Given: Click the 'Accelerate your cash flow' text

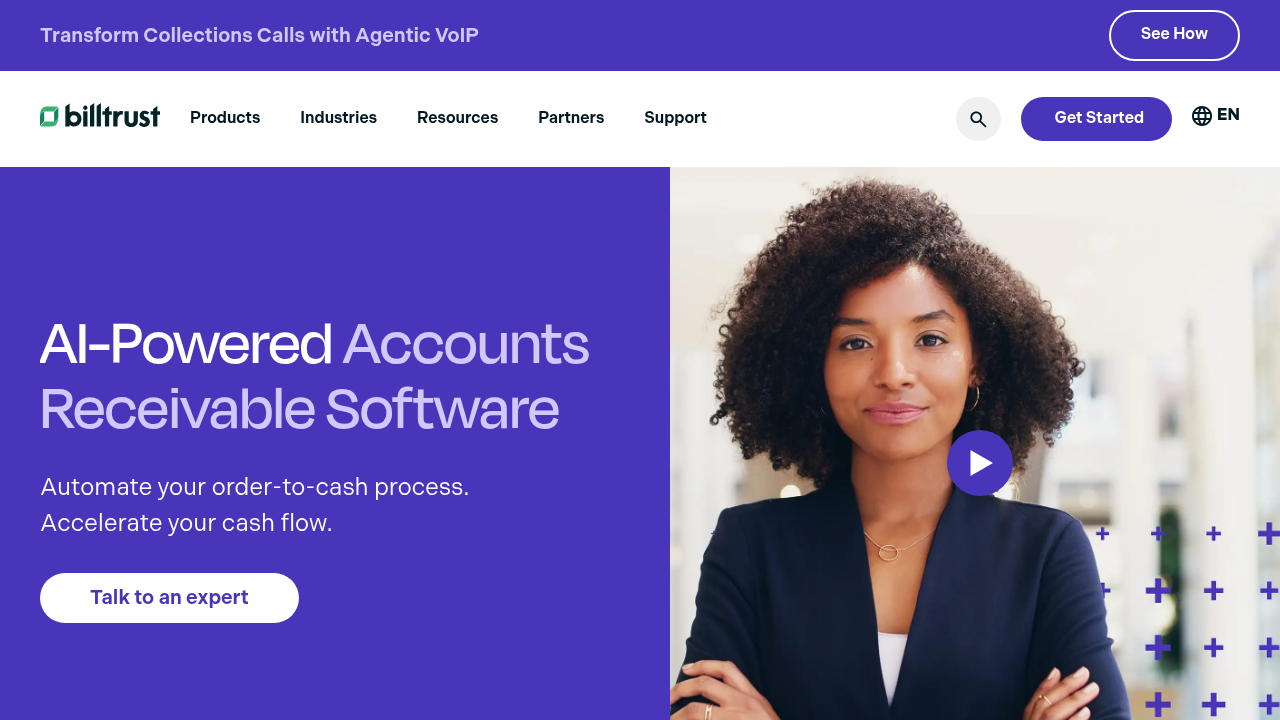Looking at the screenshot, I should click(186, 523).
